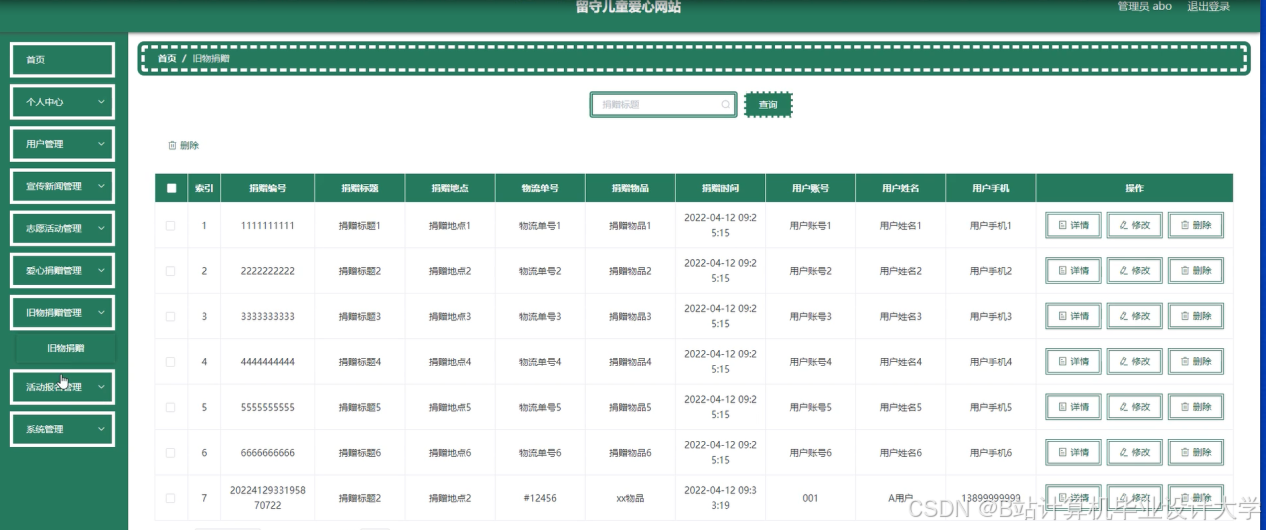
Task: Collapse the 旧物捐赠管理 sidebar menu
Action: coord(62,313)
